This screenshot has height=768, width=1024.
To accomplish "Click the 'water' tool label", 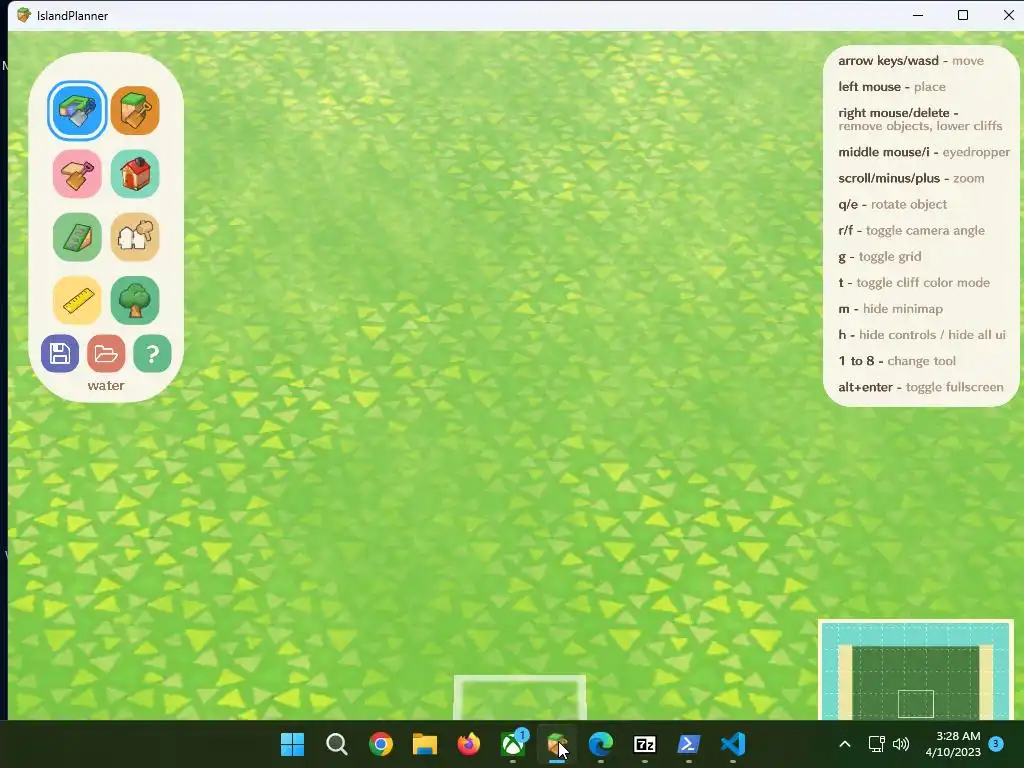I will 106,385.
